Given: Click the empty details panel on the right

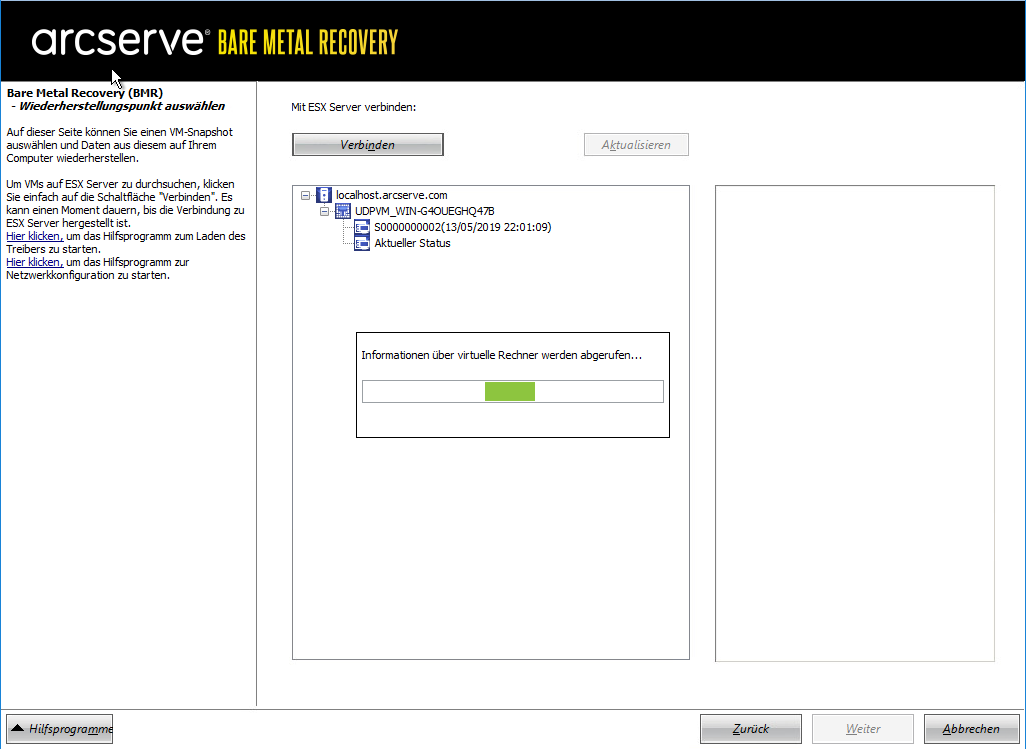Looking at the screenshot, I should tap(855, 423).
